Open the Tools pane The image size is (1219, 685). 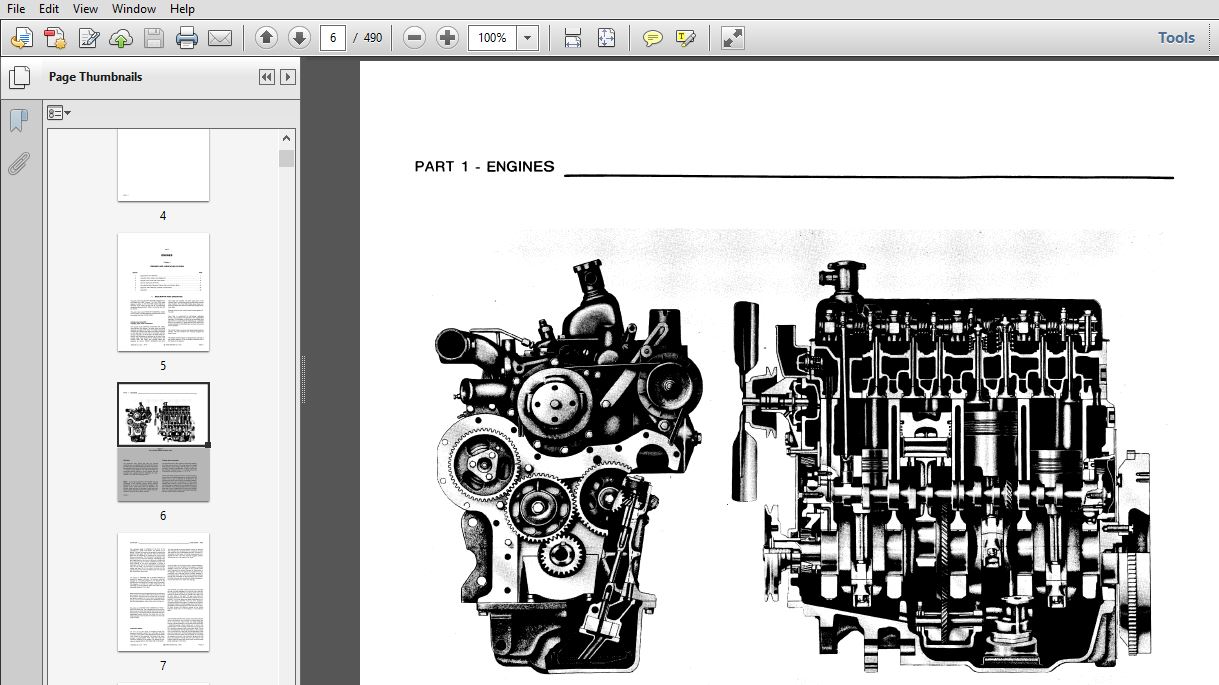(x=1176, y=38)
